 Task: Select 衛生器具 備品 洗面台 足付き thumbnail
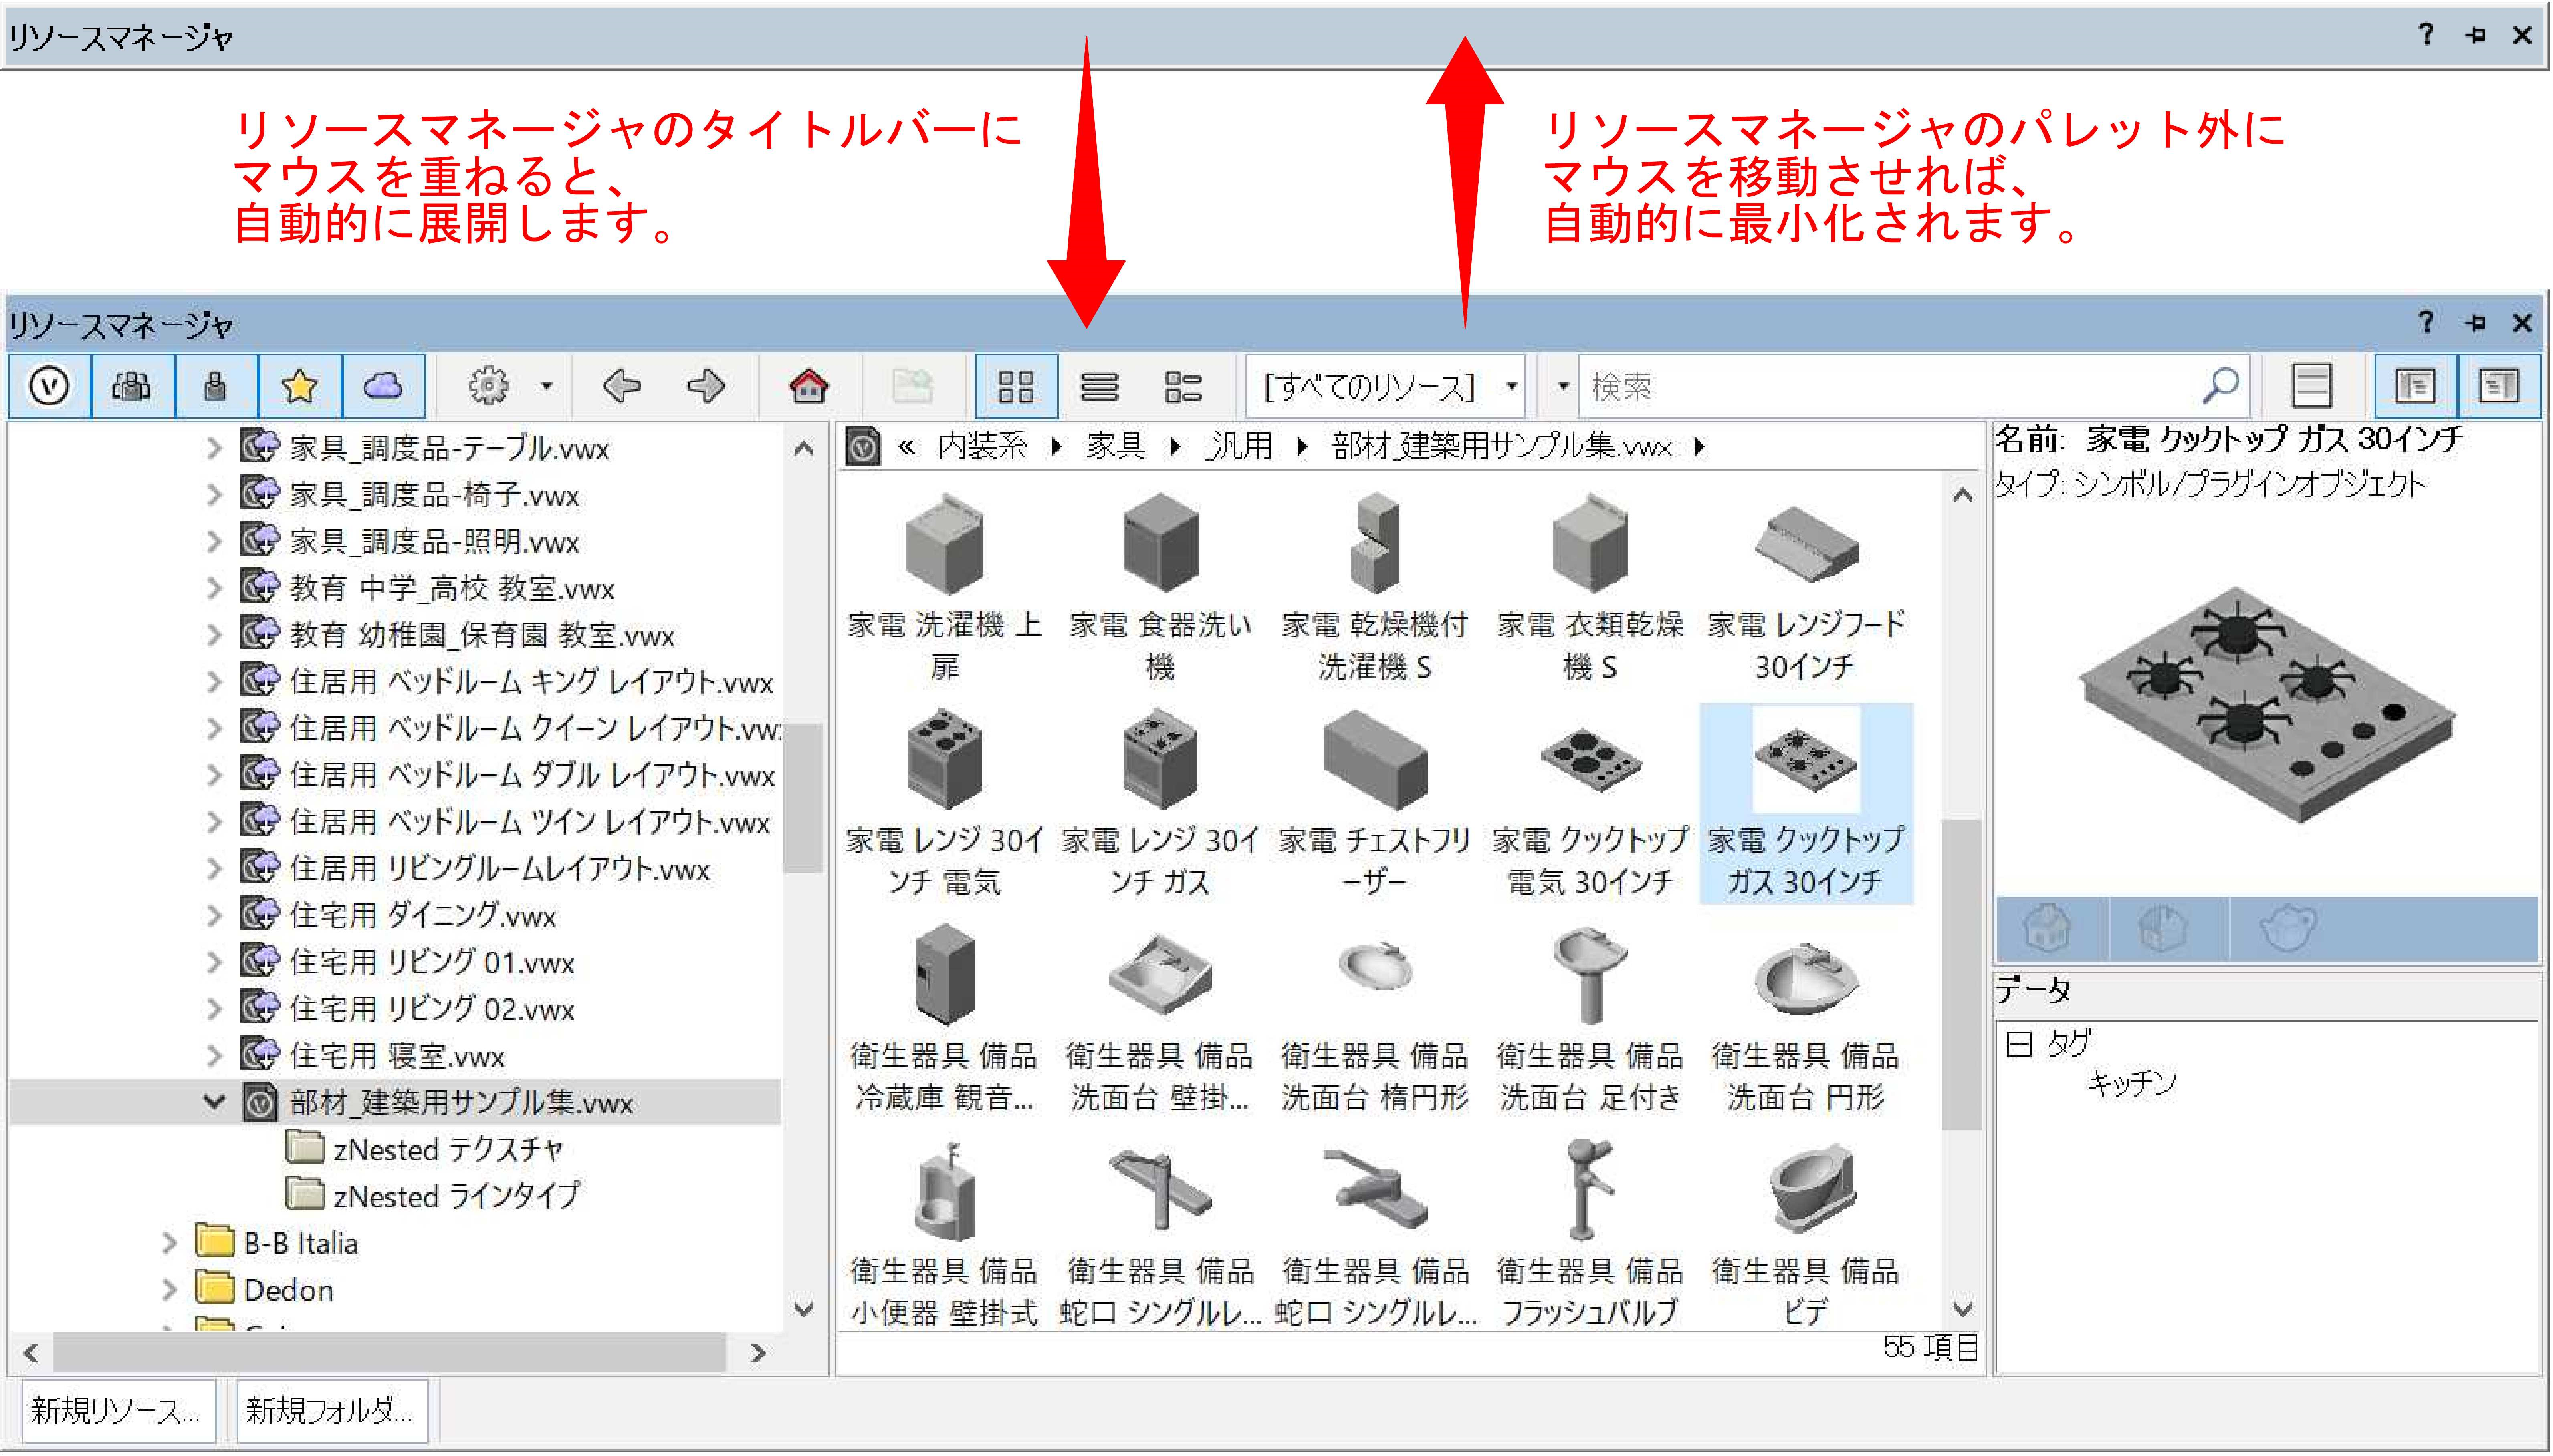point(1590,1020)
